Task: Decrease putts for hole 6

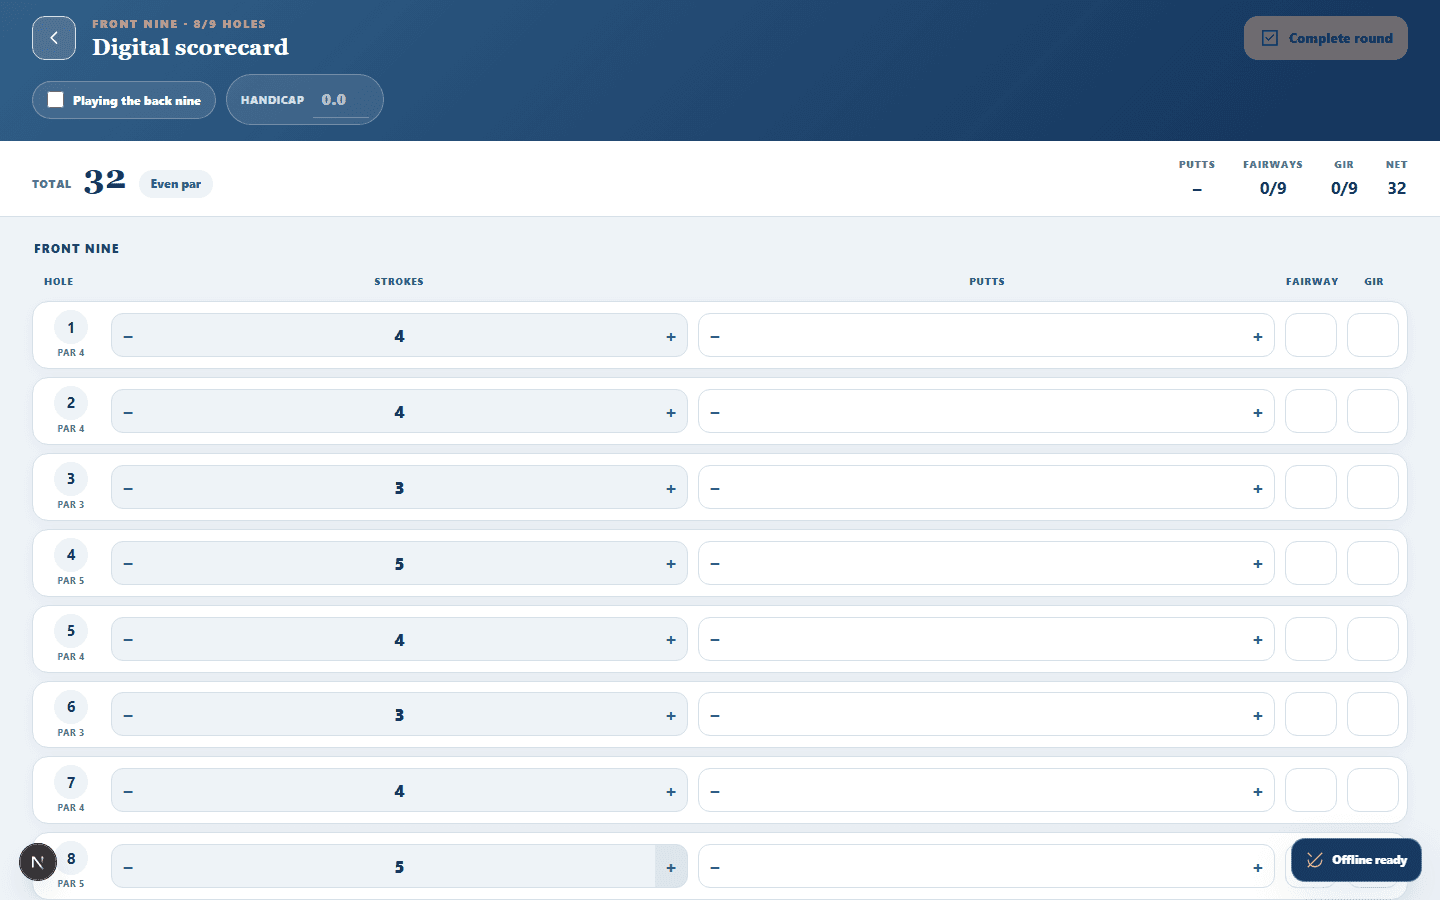Action: [715, 715]
